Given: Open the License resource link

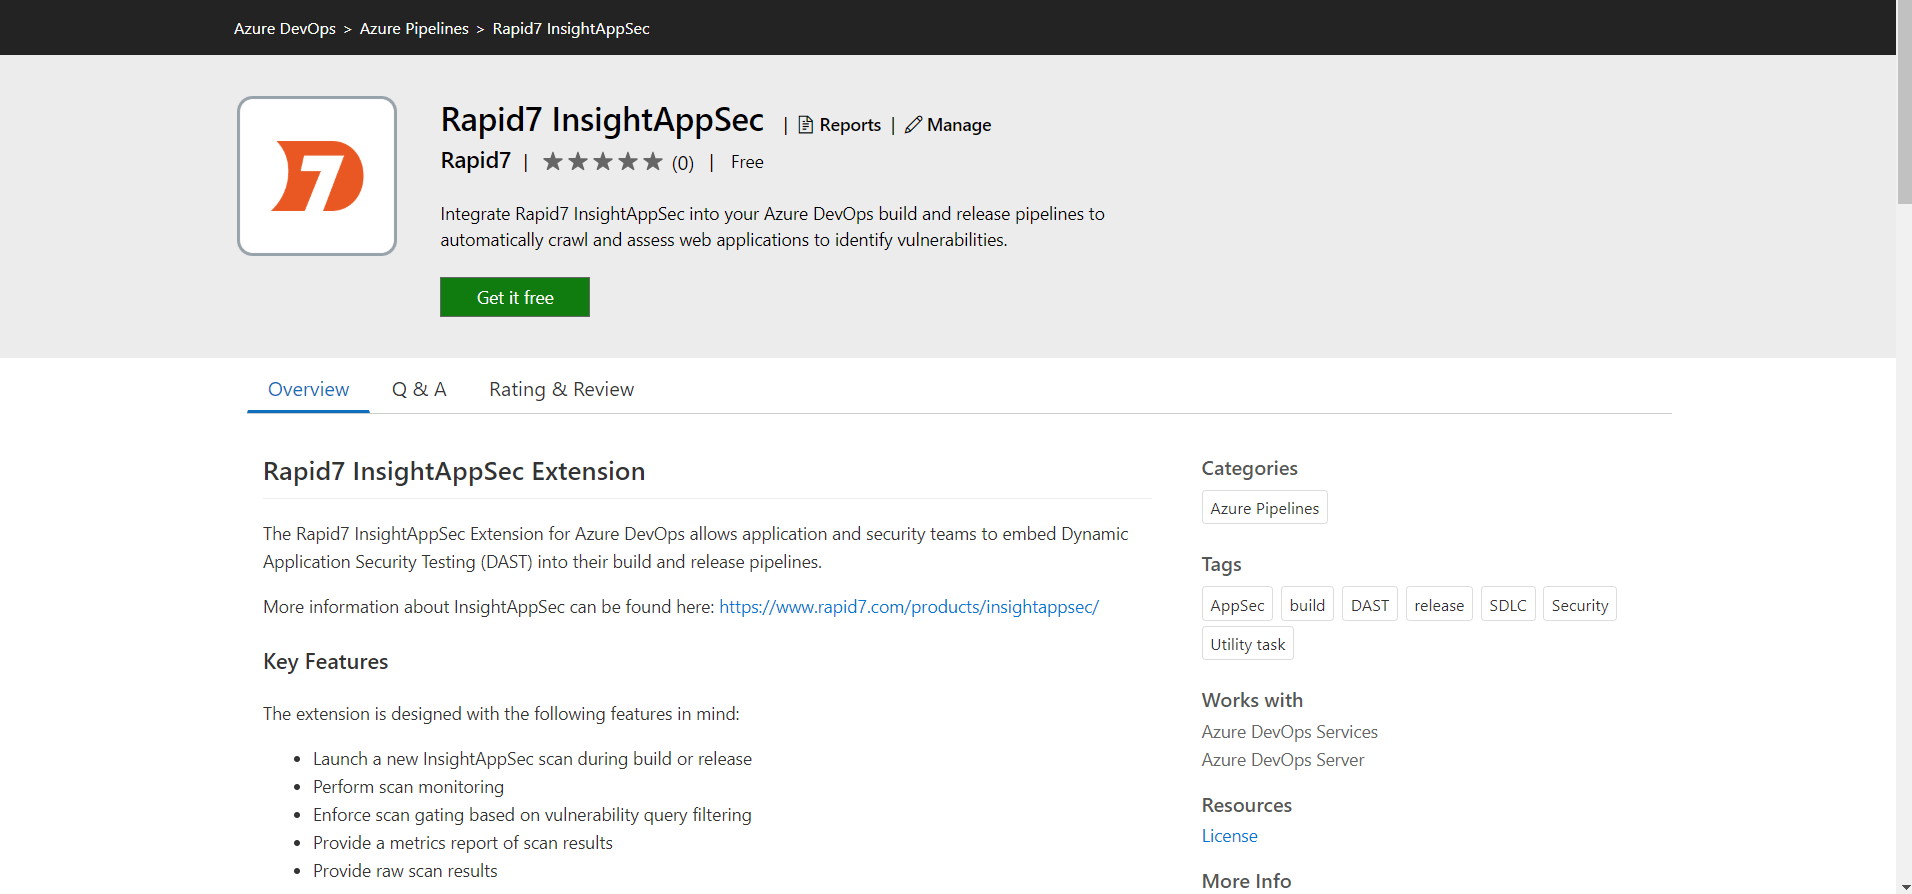Looking at the screenshot, I should click(1229, 836).
